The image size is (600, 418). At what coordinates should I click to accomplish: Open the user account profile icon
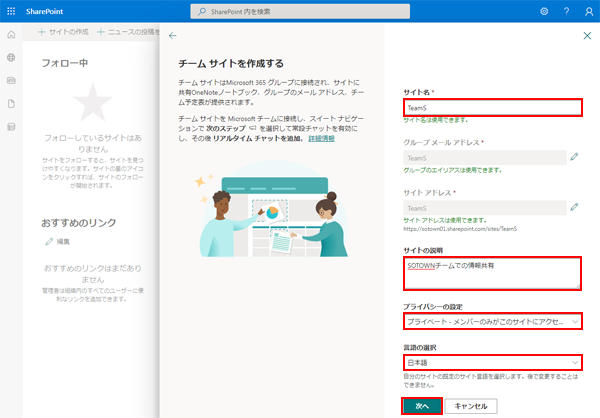(589, 11)
